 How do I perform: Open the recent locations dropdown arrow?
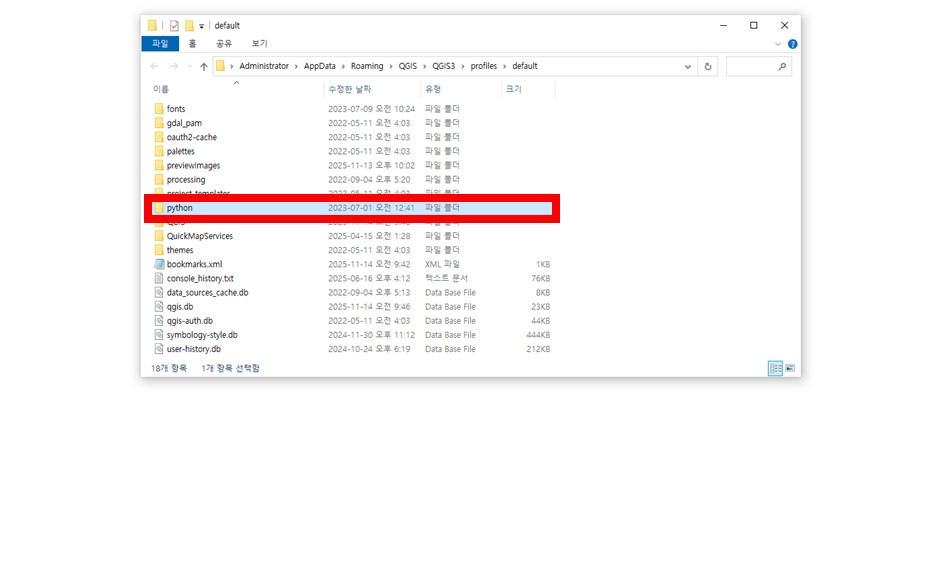point(189,67)
